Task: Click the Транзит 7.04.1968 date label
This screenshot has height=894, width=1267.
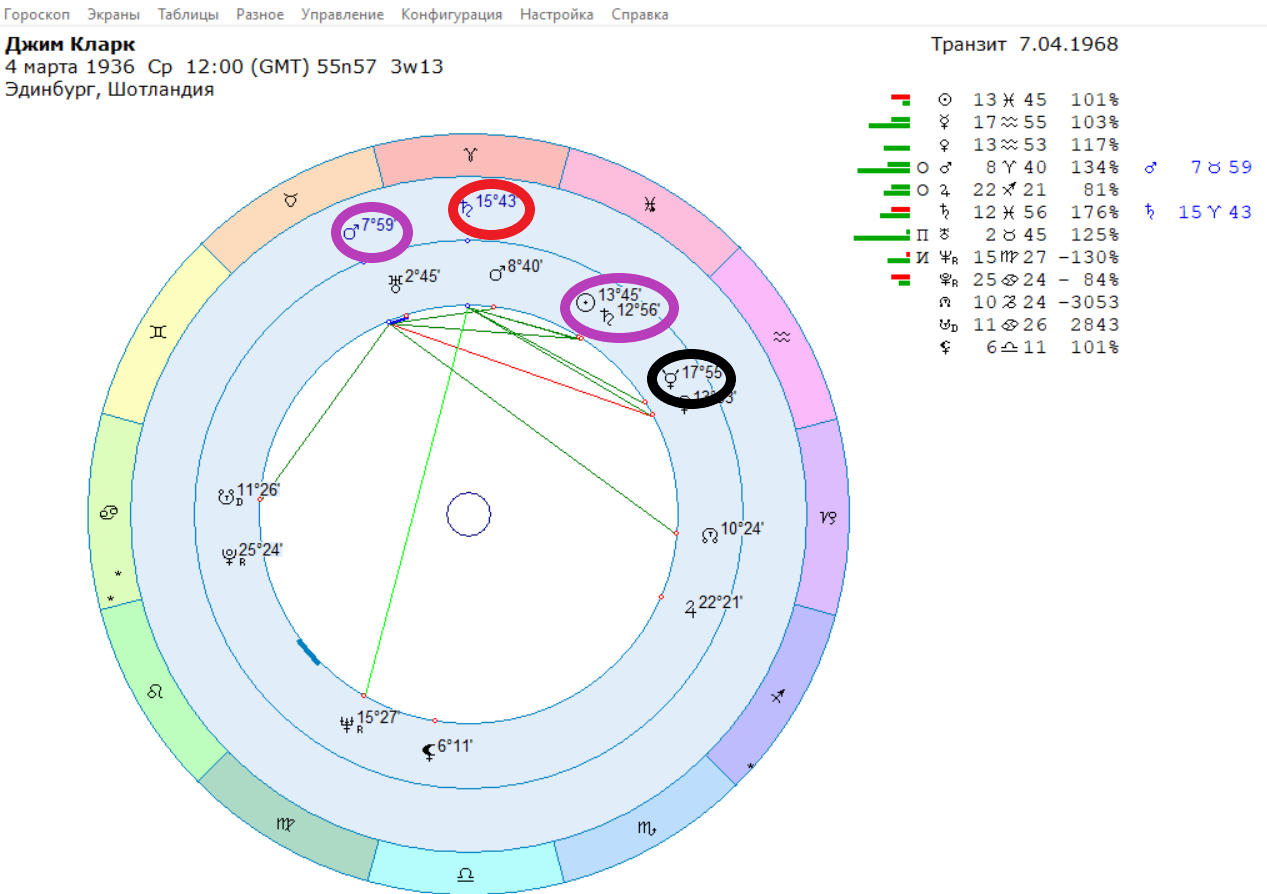Action: point(1024,45)
